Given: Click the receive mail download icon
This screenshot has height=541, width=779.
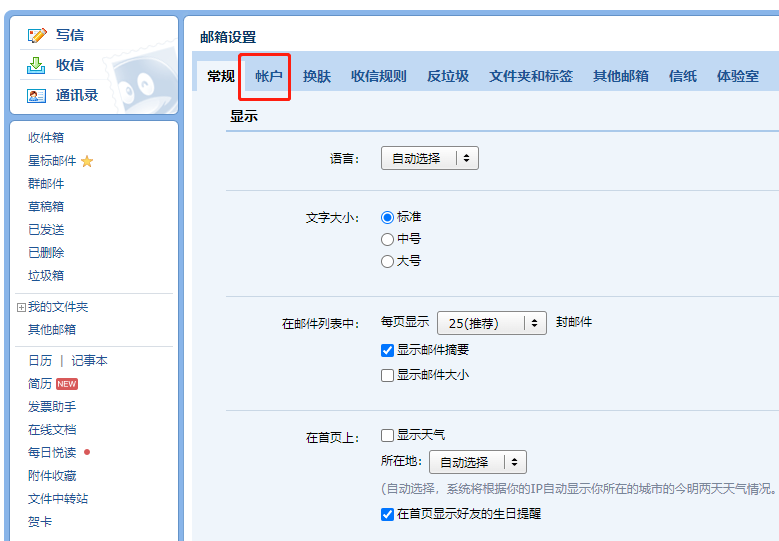Looking at the screenshot, I should pos(36,65).
